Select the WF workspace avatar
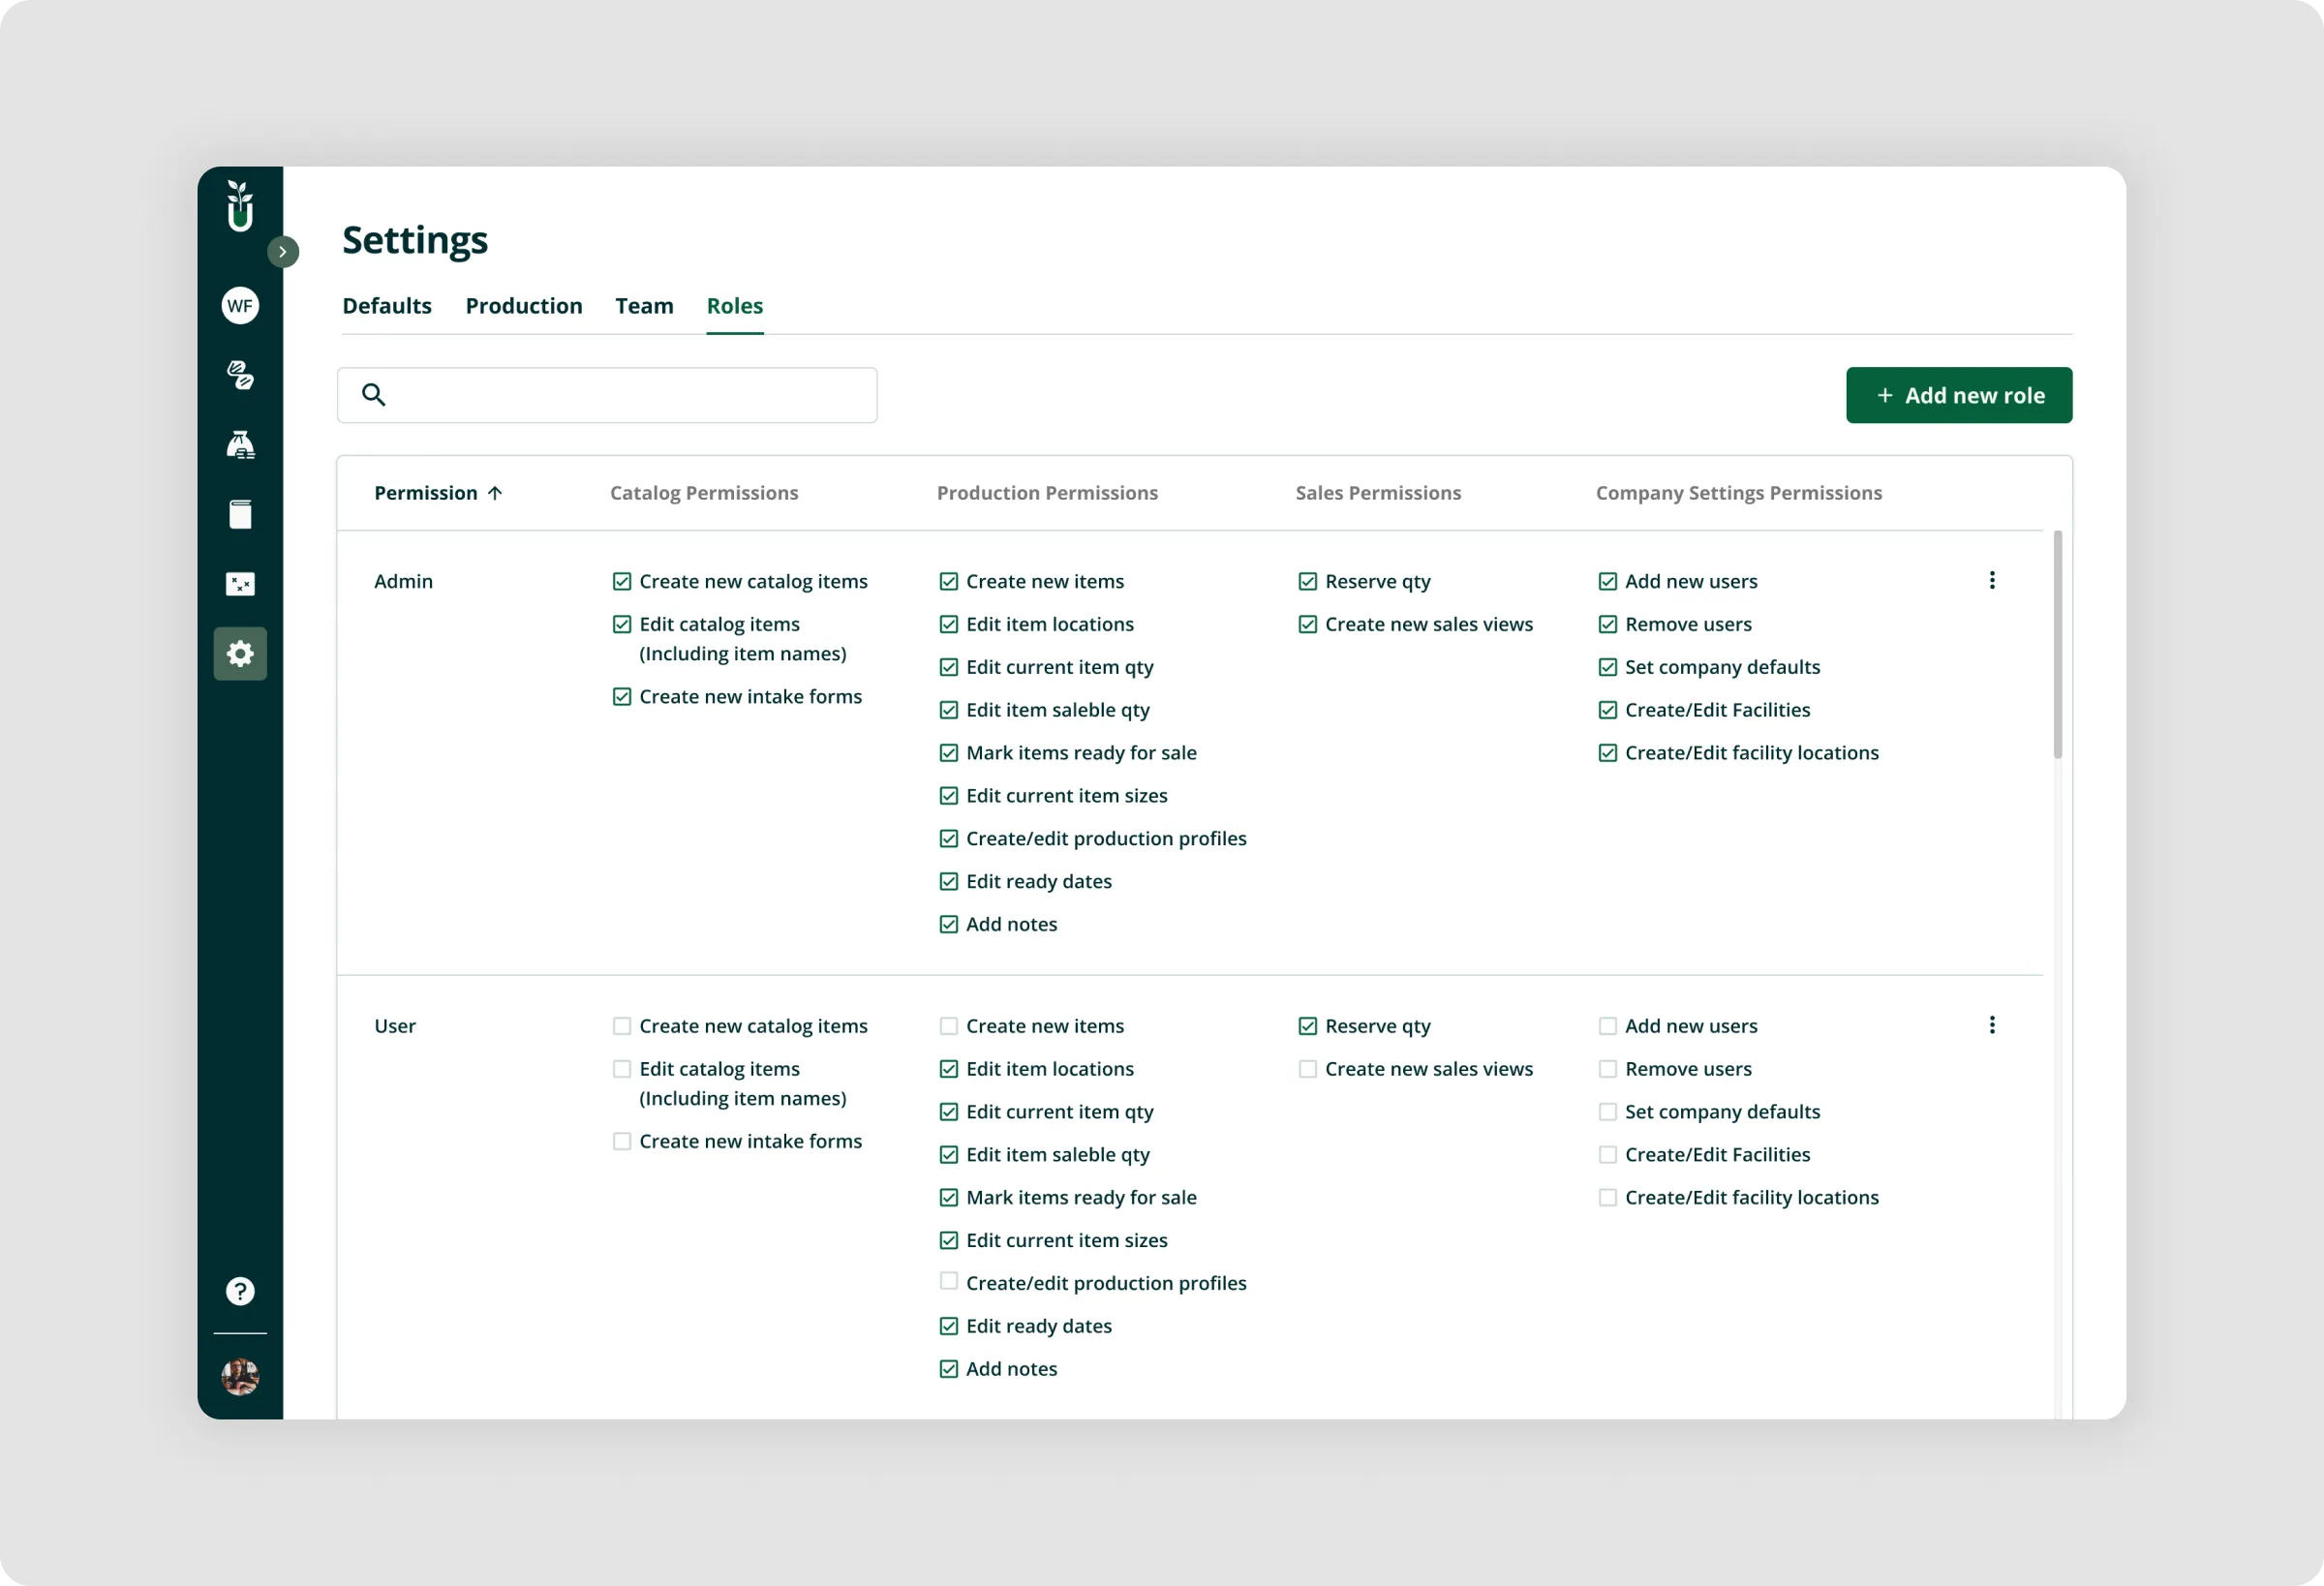The width and height of the screenshot is (2324, 1586). (x=240, y=306)
